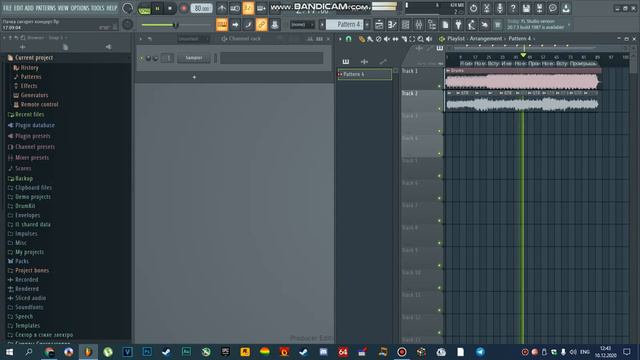Open the Playlist Arrangement breadcrumb menu
Viewport: 640px width, 360px height.
pyautogui.click(x=485, y=38)
